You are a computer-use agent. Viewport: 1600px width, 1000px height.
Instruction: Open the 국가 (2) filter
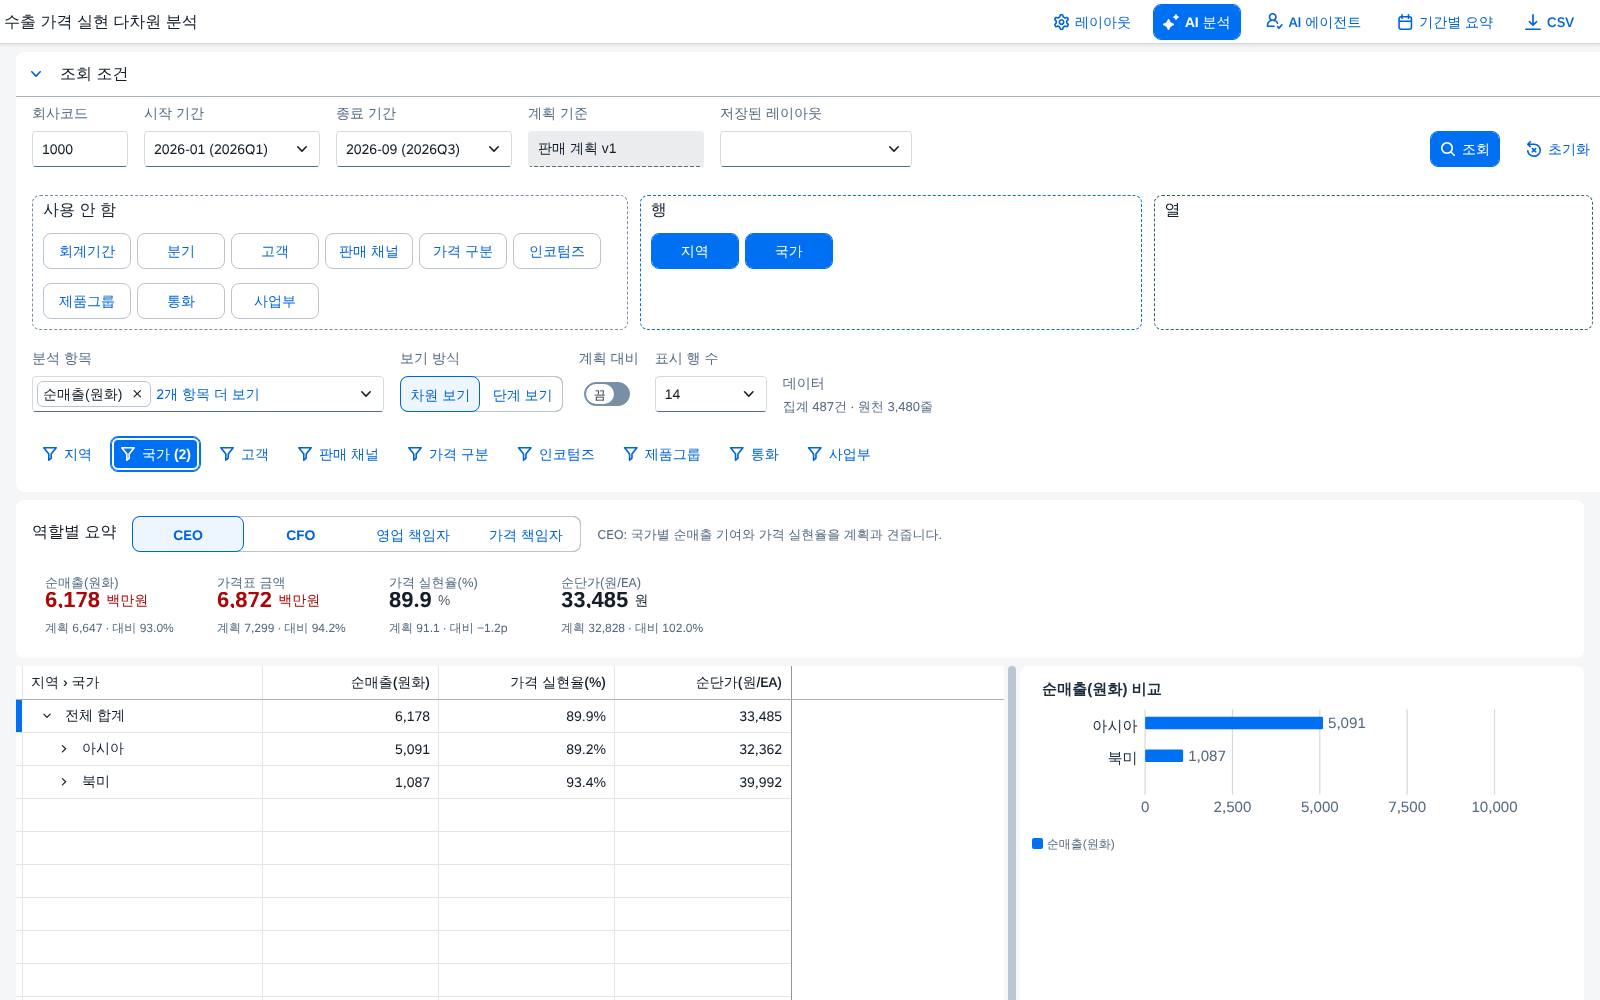[x=155, y=454]
